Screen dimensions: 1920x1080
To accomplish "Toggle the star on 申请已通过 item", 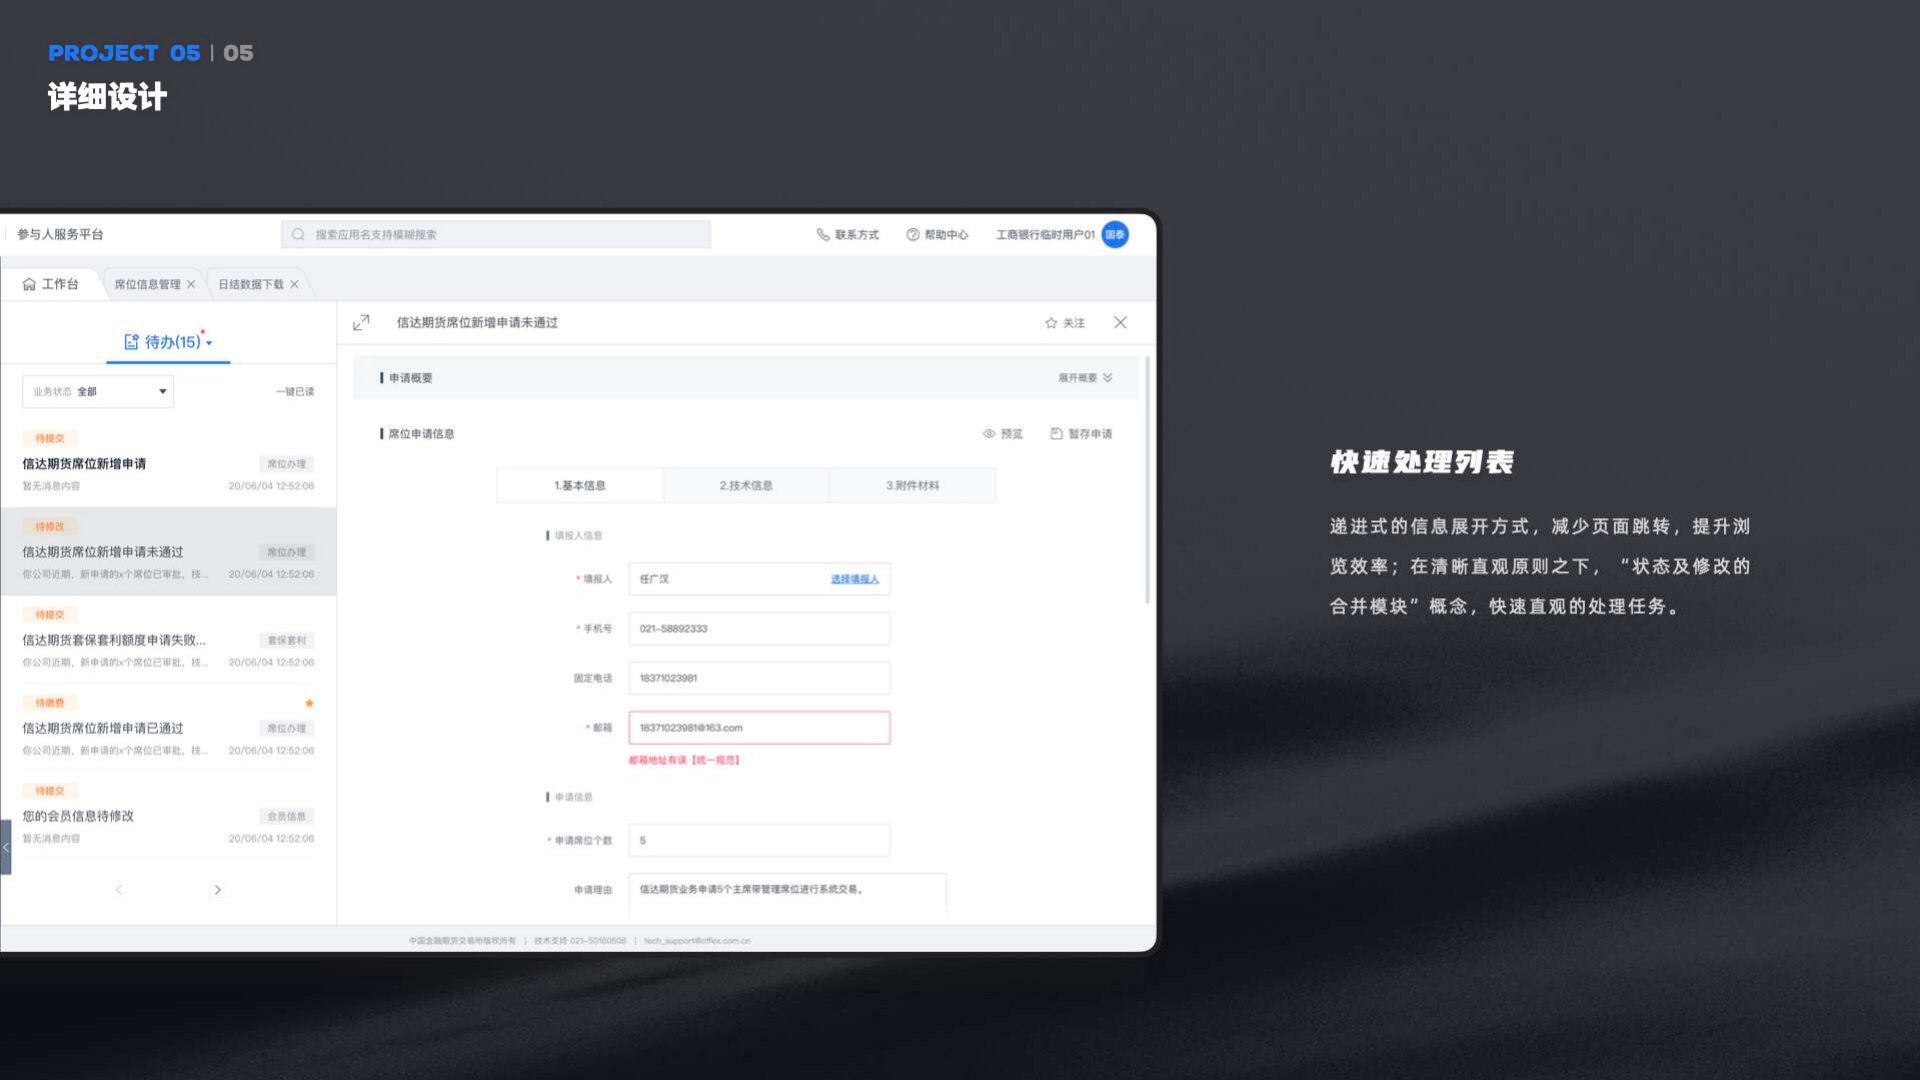I will point(309,703).
